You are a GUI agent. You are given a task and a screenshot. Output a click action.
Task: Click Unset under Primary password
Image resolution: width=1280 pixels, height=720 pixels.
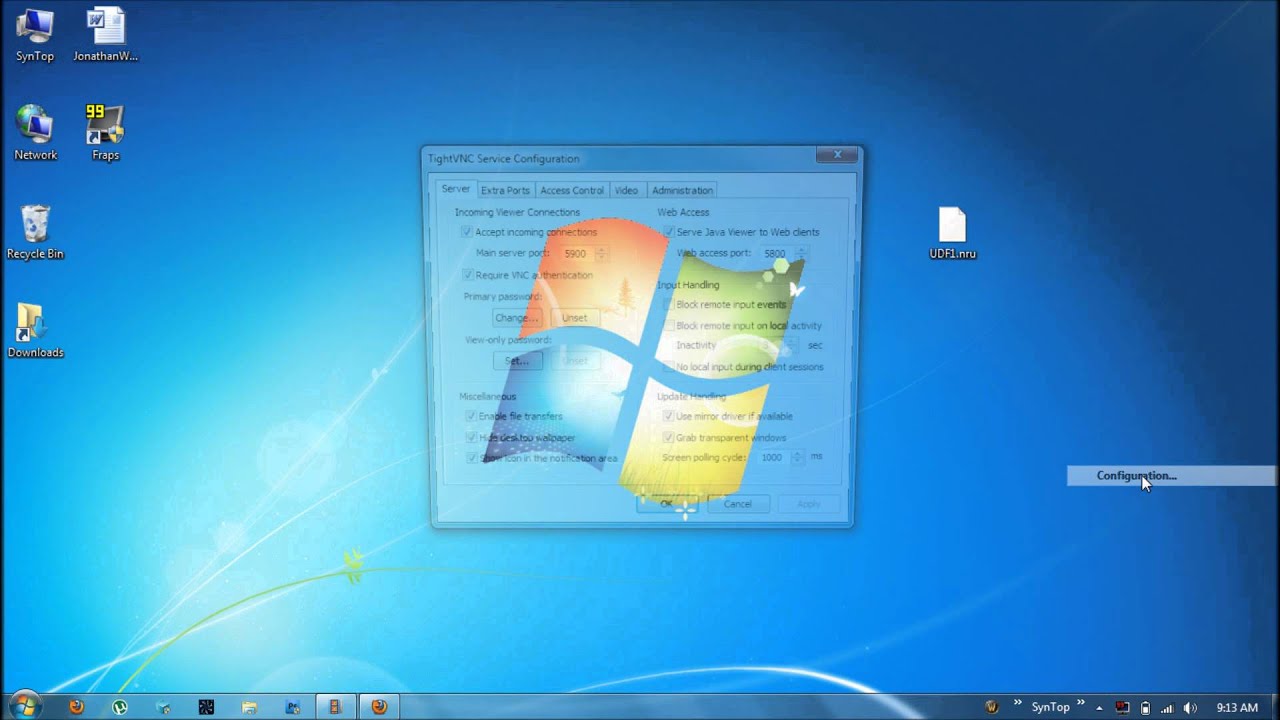[574, 318]
